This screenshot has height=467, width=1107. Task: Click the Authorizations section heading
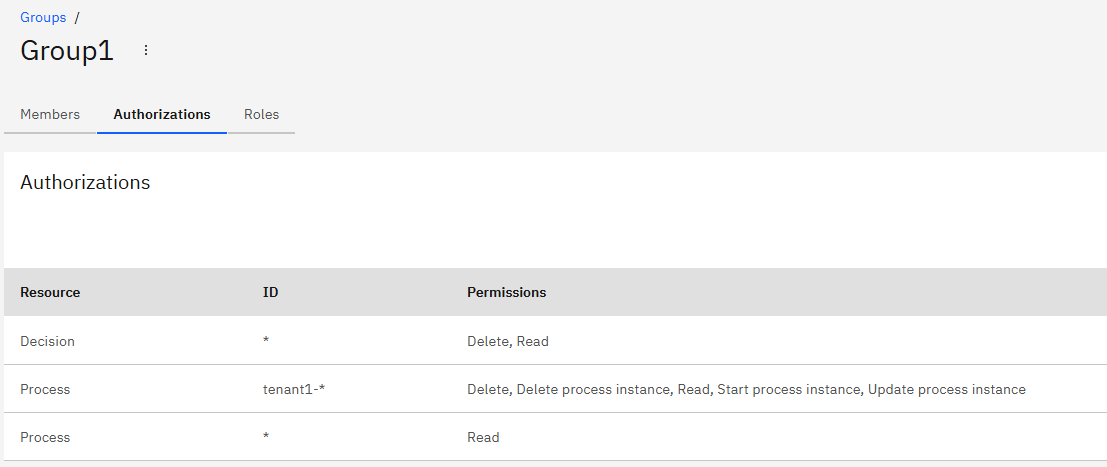click(x=85, y=183)
